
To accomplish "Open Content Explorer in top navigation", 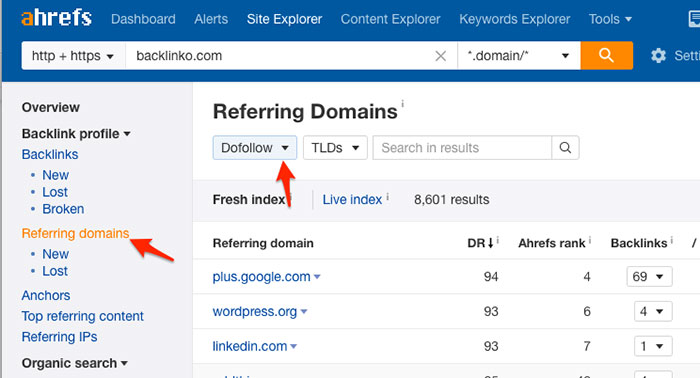I will 391,19.
